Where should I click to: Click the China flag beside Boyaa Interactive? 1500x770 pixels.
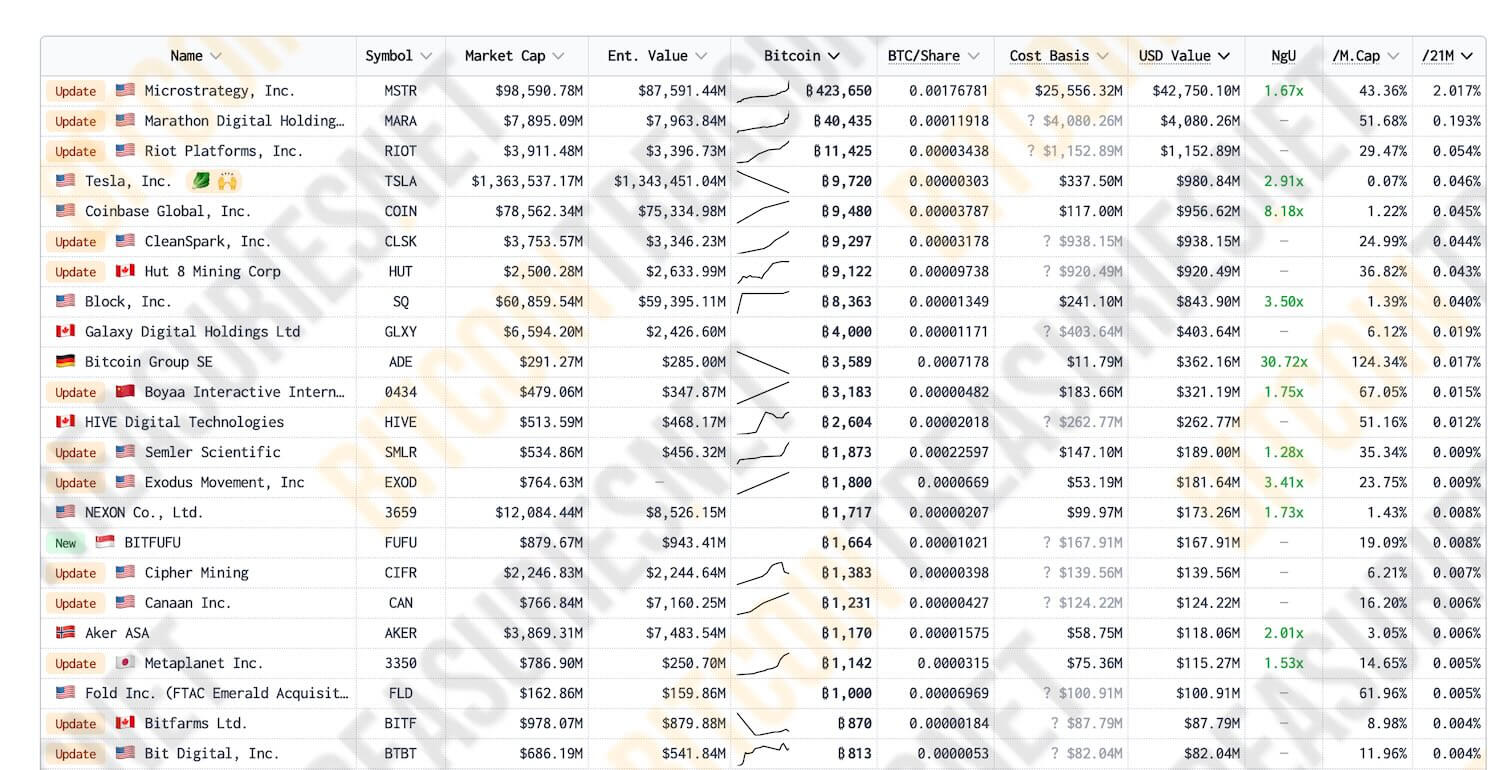tap(125, 392)
